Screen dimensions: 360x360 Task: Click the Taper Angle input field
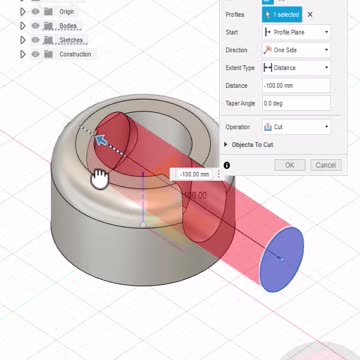pyautogui.click(x=296, y=103)
